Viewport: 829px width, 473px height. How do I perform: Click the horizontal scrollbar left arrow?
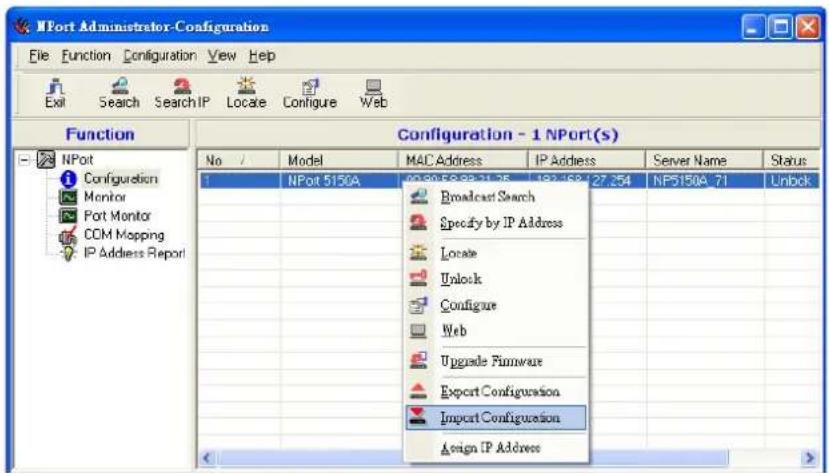(208, 458)
